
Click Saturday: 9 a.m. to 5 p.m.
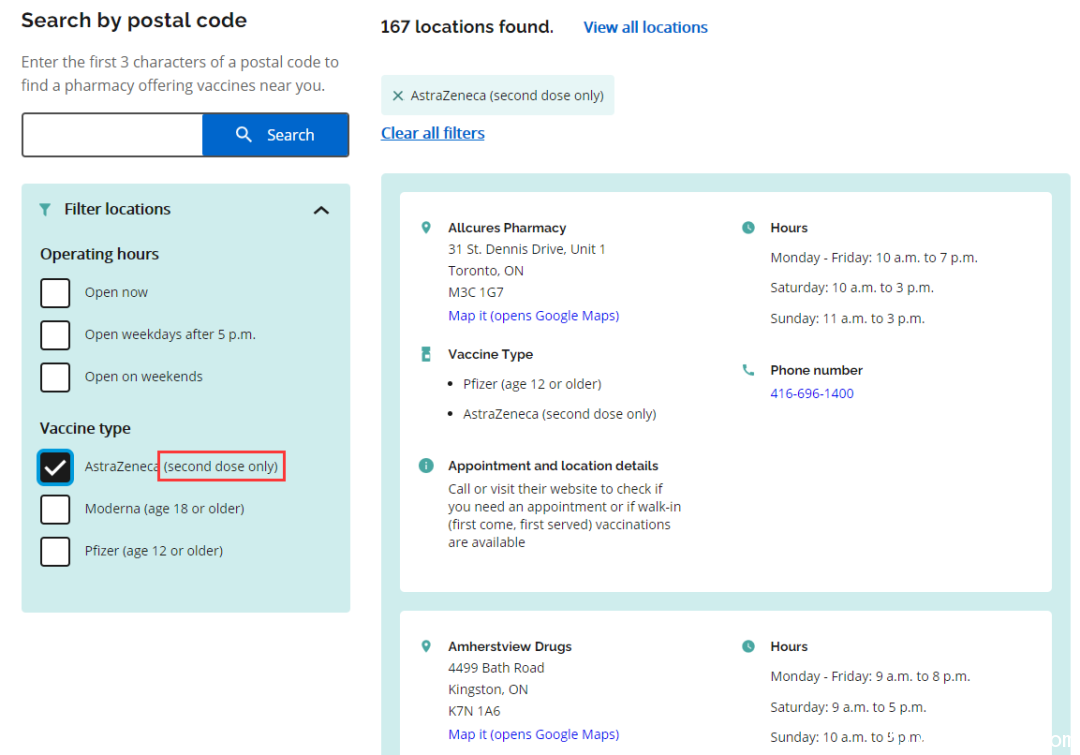click(x=848, y=707)
